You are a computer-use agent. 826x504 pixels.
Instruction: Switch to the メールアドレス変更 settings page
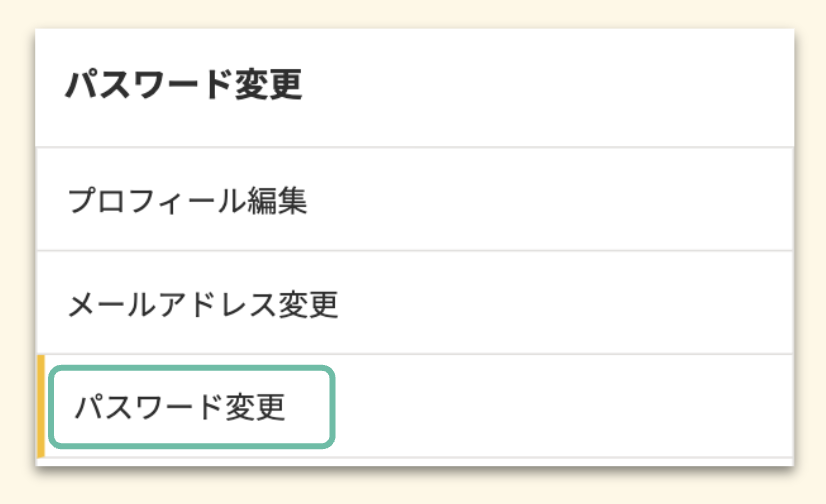coord(203,303)
